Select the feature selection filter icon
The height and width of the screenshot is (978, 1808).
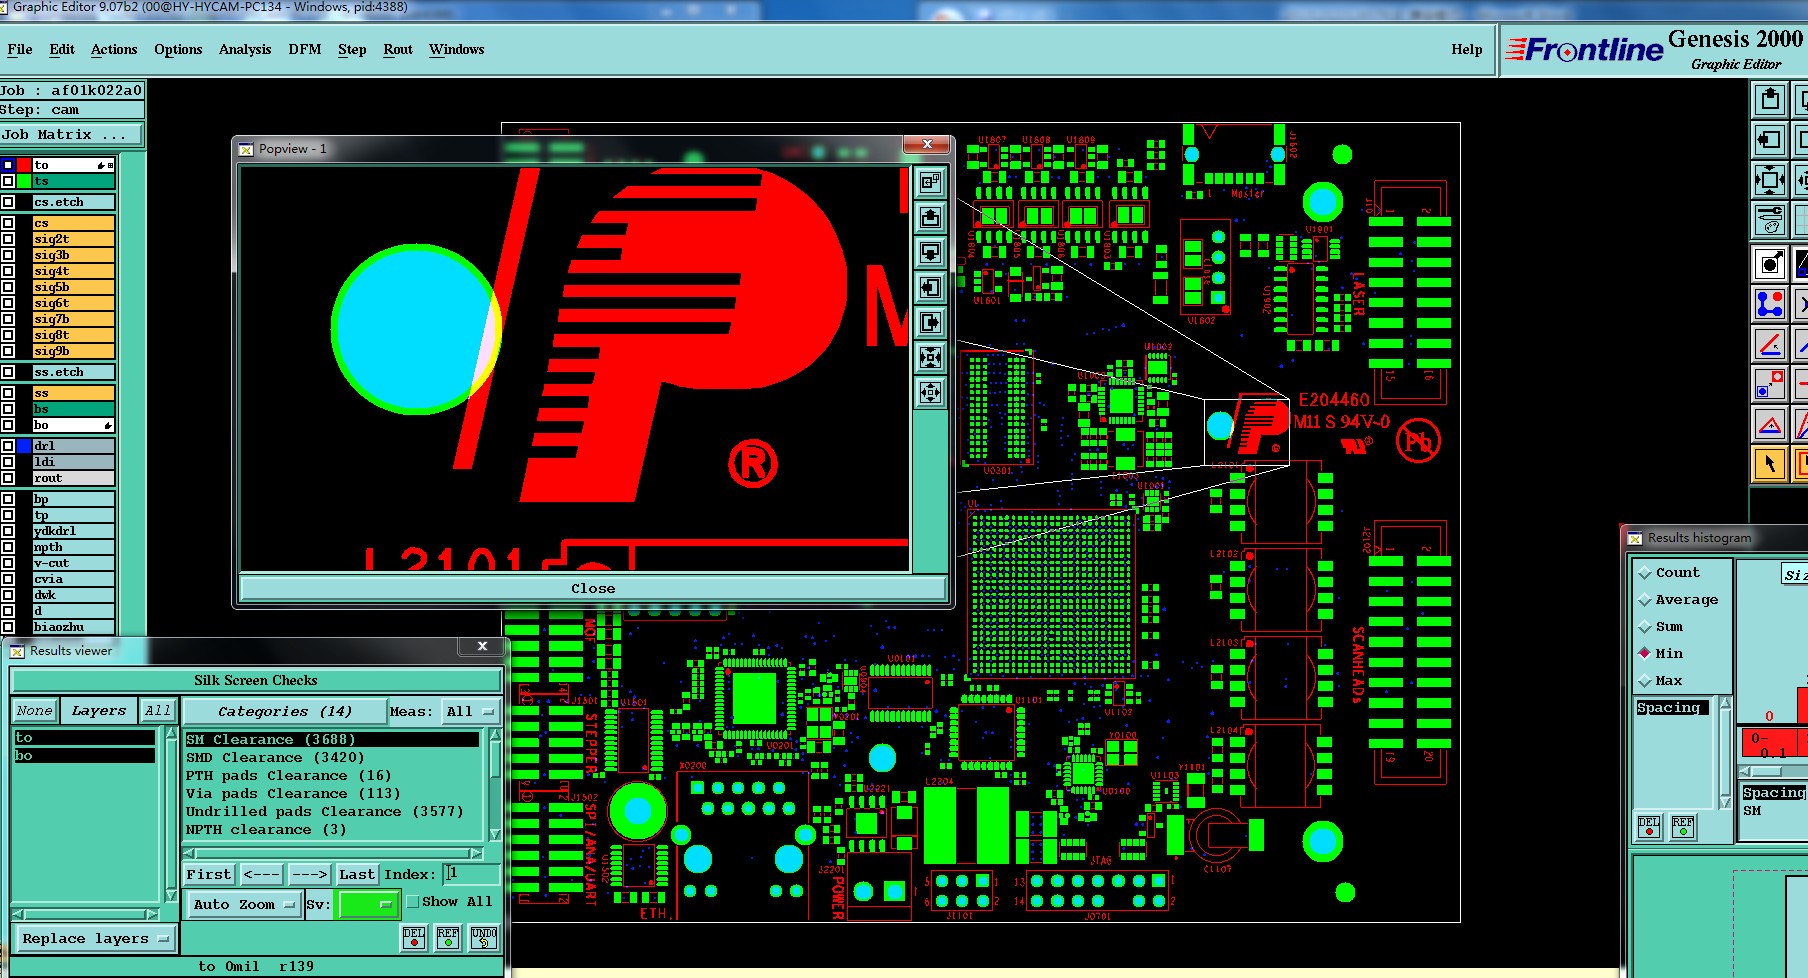point(1770,264)
